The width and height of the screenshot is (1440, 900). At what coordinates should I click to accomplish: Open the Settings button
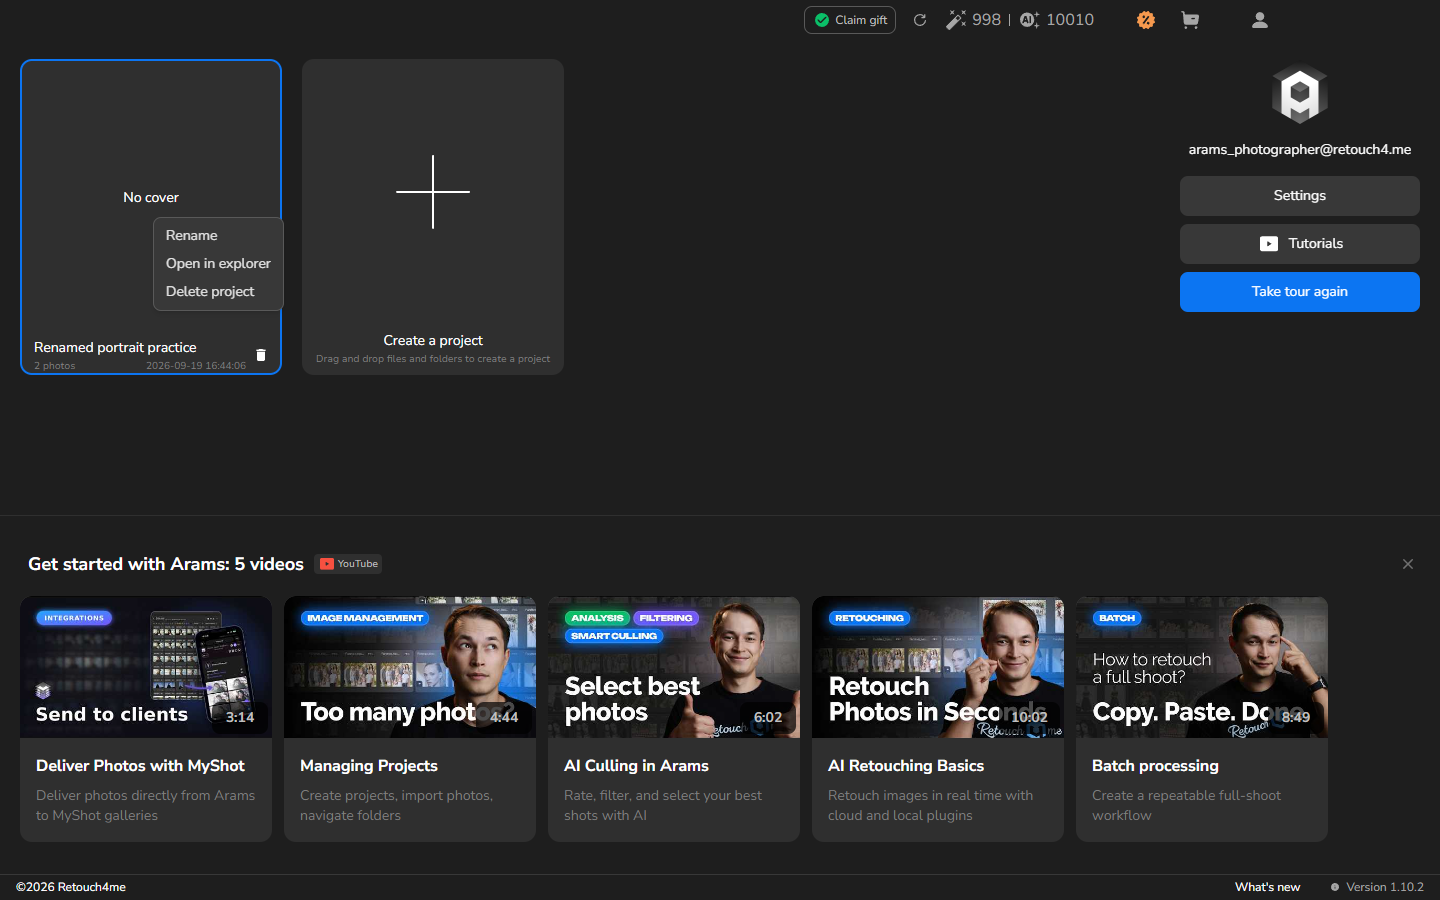click(1300, 196)
